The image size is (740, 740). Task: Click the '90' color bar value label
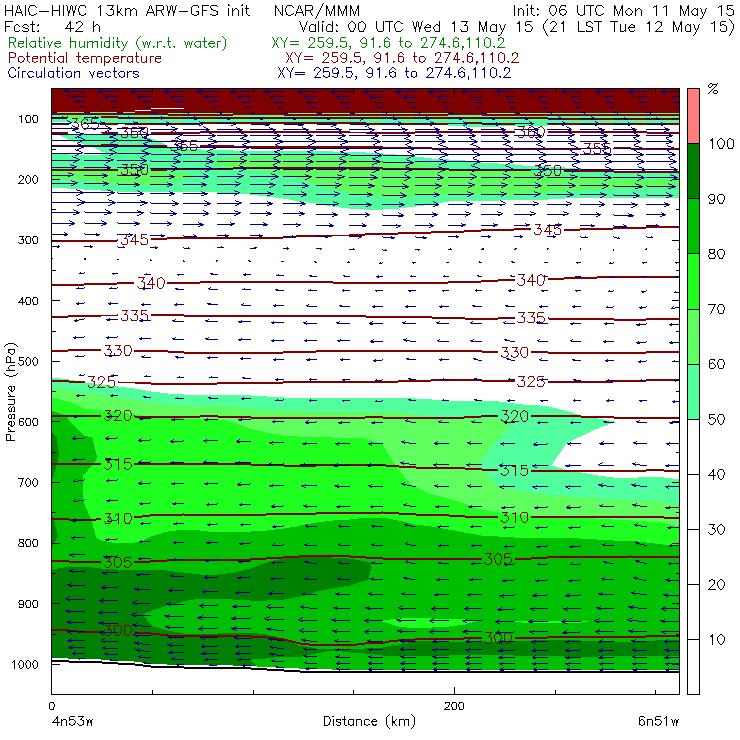[716, 199]
